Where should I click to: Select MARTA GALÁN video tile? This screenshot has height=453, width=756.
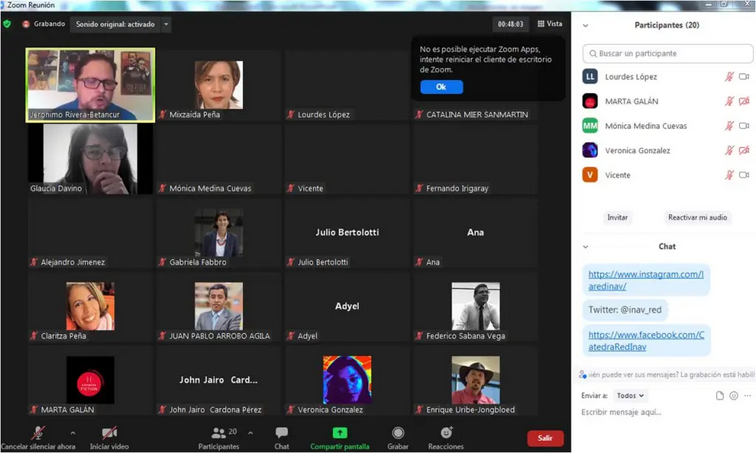(x=90, y=380)
